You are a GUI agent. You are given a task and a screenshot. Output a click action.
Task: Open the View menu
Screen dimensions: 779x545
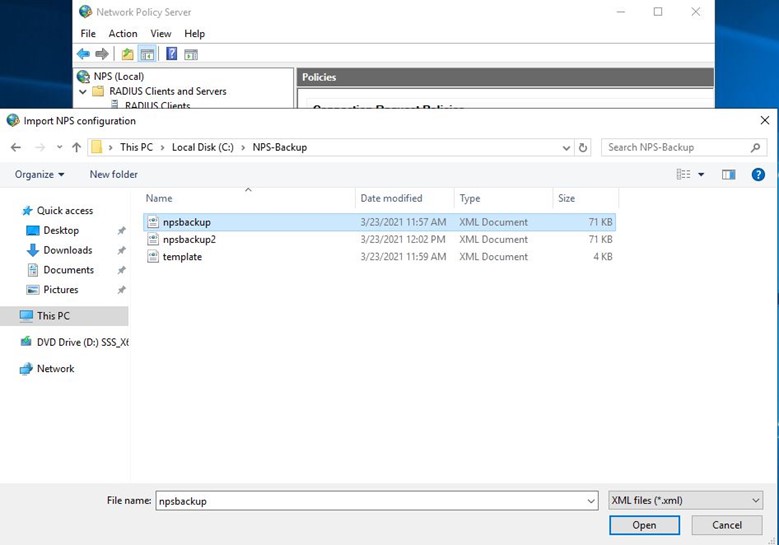point(160,33)
